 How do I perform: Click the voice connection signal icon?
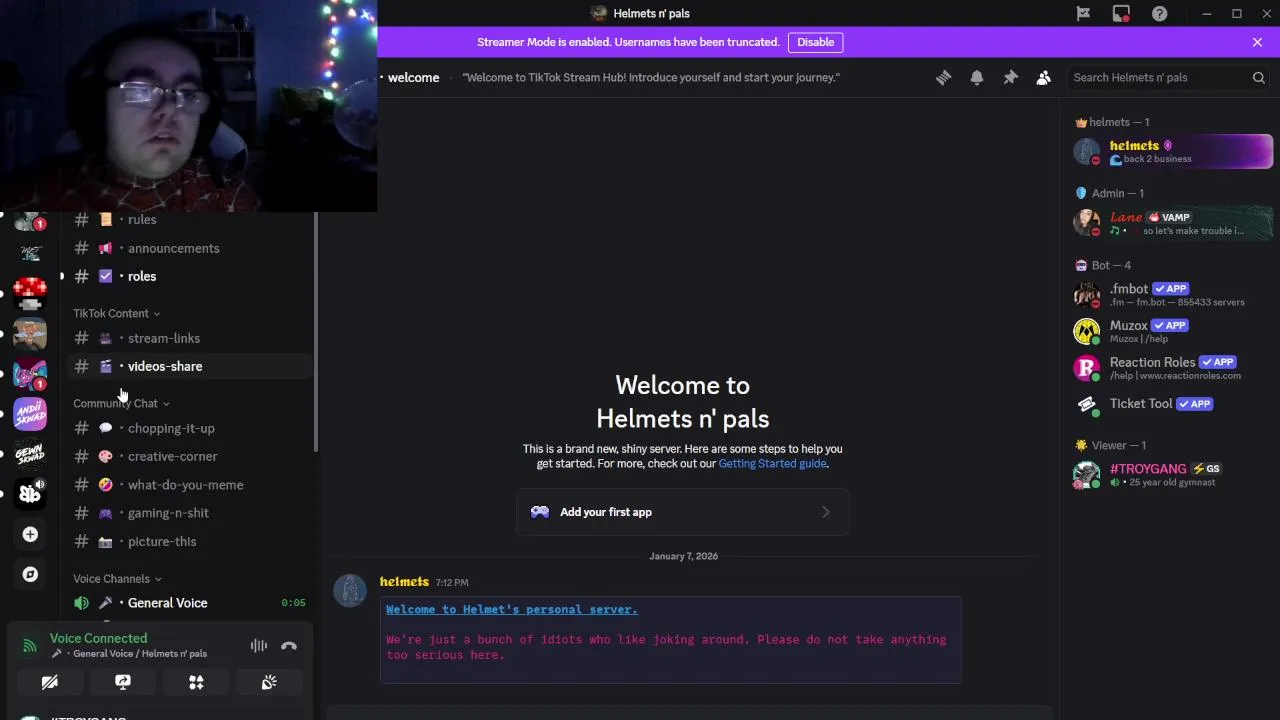(30, 646)
